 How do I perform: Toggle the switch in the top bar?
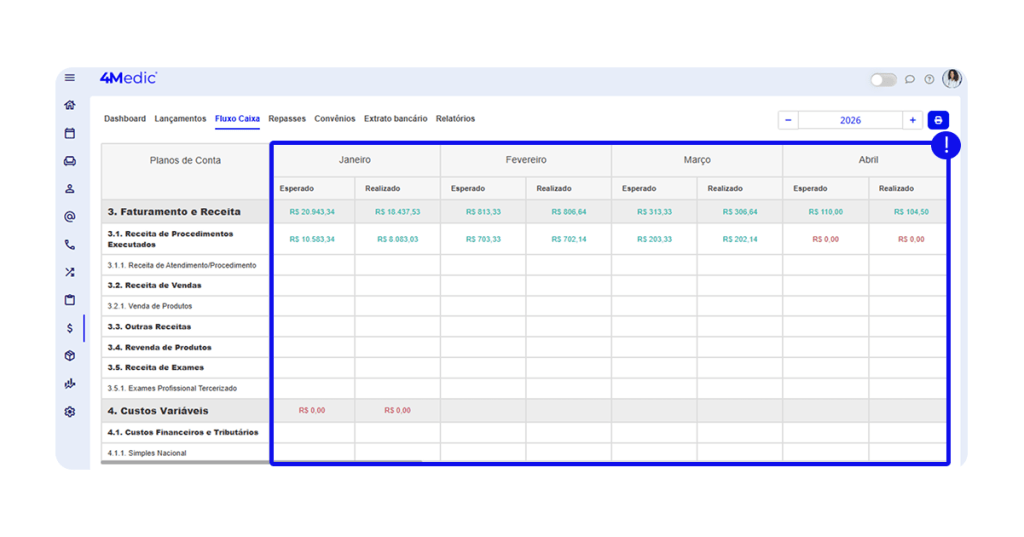[883, 79]
